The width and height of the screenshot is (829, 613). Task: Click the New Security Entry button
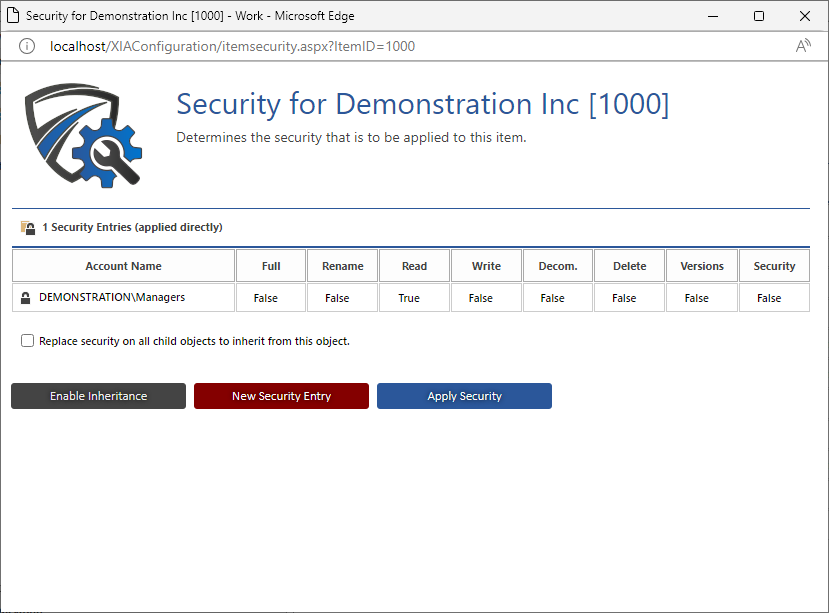pyautogui.click(x=281, y=396)
